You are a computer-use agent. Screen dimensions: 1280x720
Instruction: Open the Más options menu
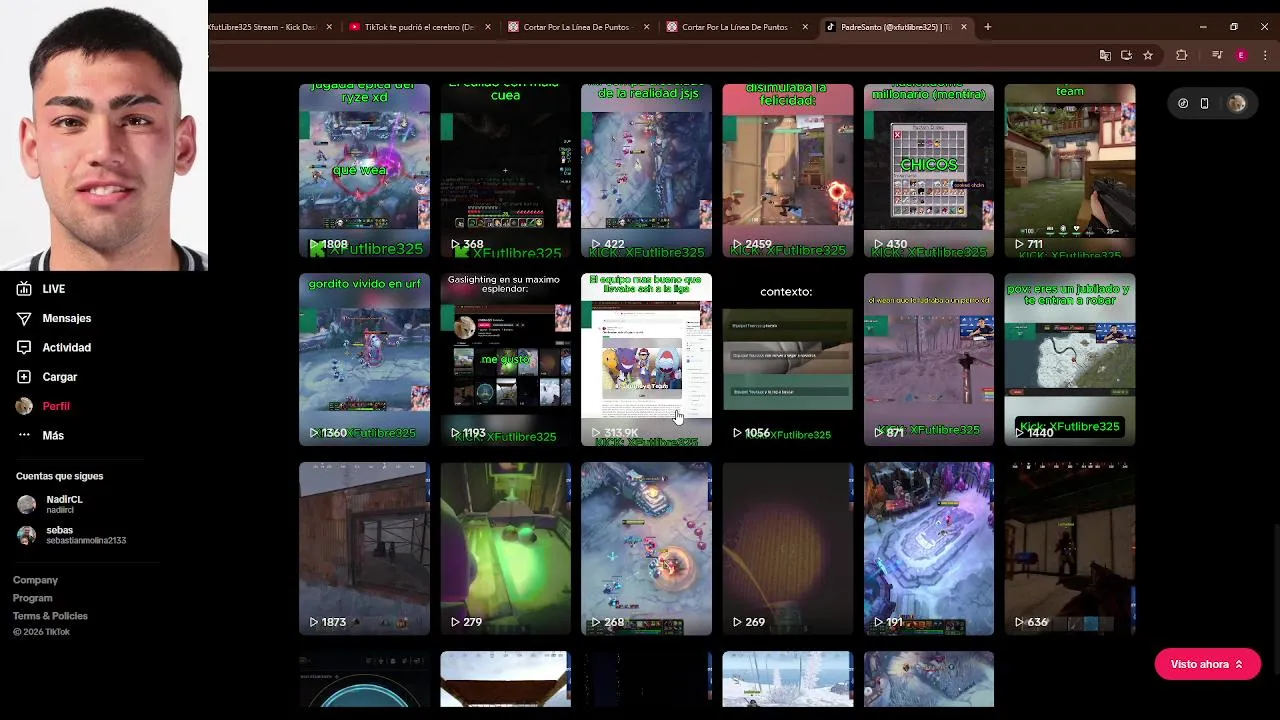[40, 435]
